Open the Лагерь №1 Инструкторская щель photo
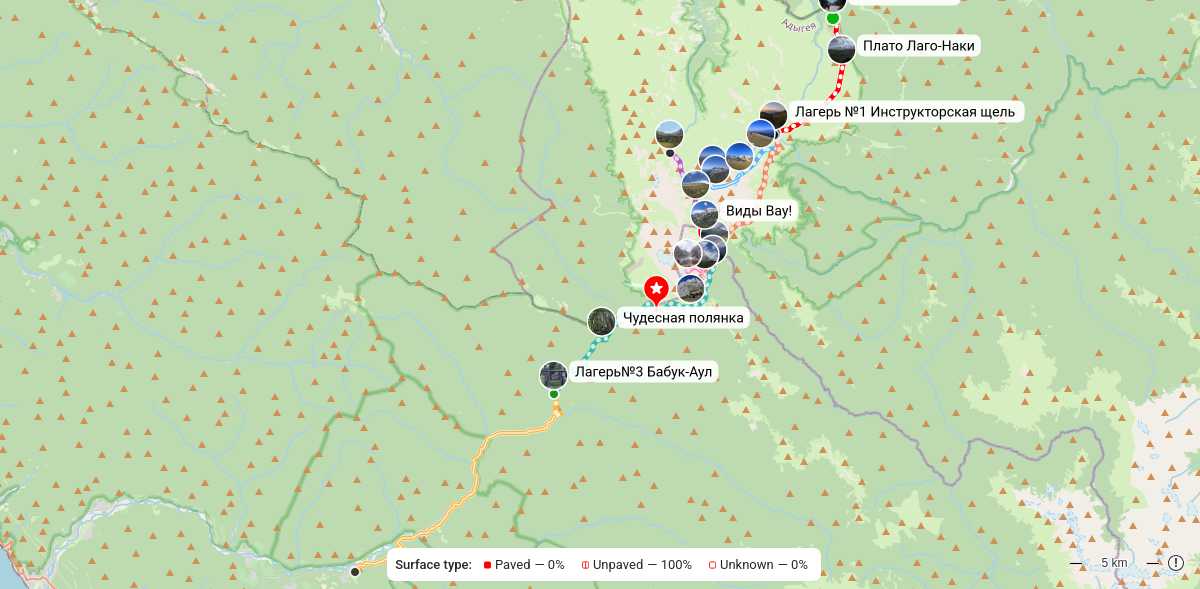The image size is (1200, 589). 773,116
